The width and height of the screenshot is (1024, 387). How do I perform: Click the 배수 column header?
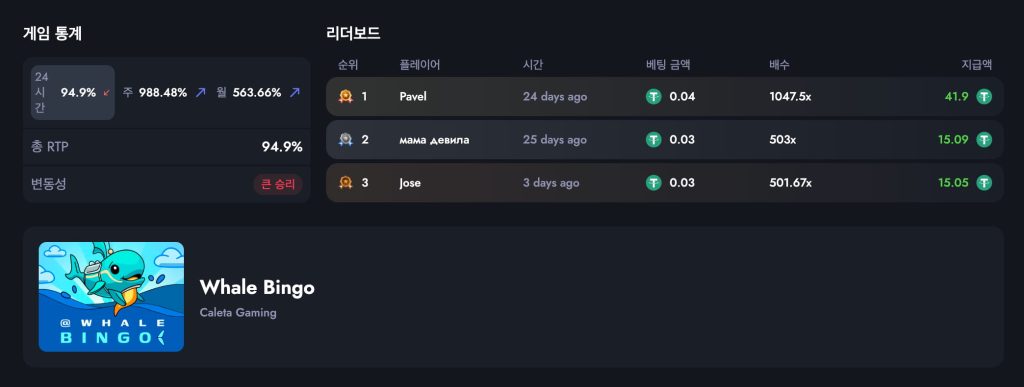coord(780,65)
